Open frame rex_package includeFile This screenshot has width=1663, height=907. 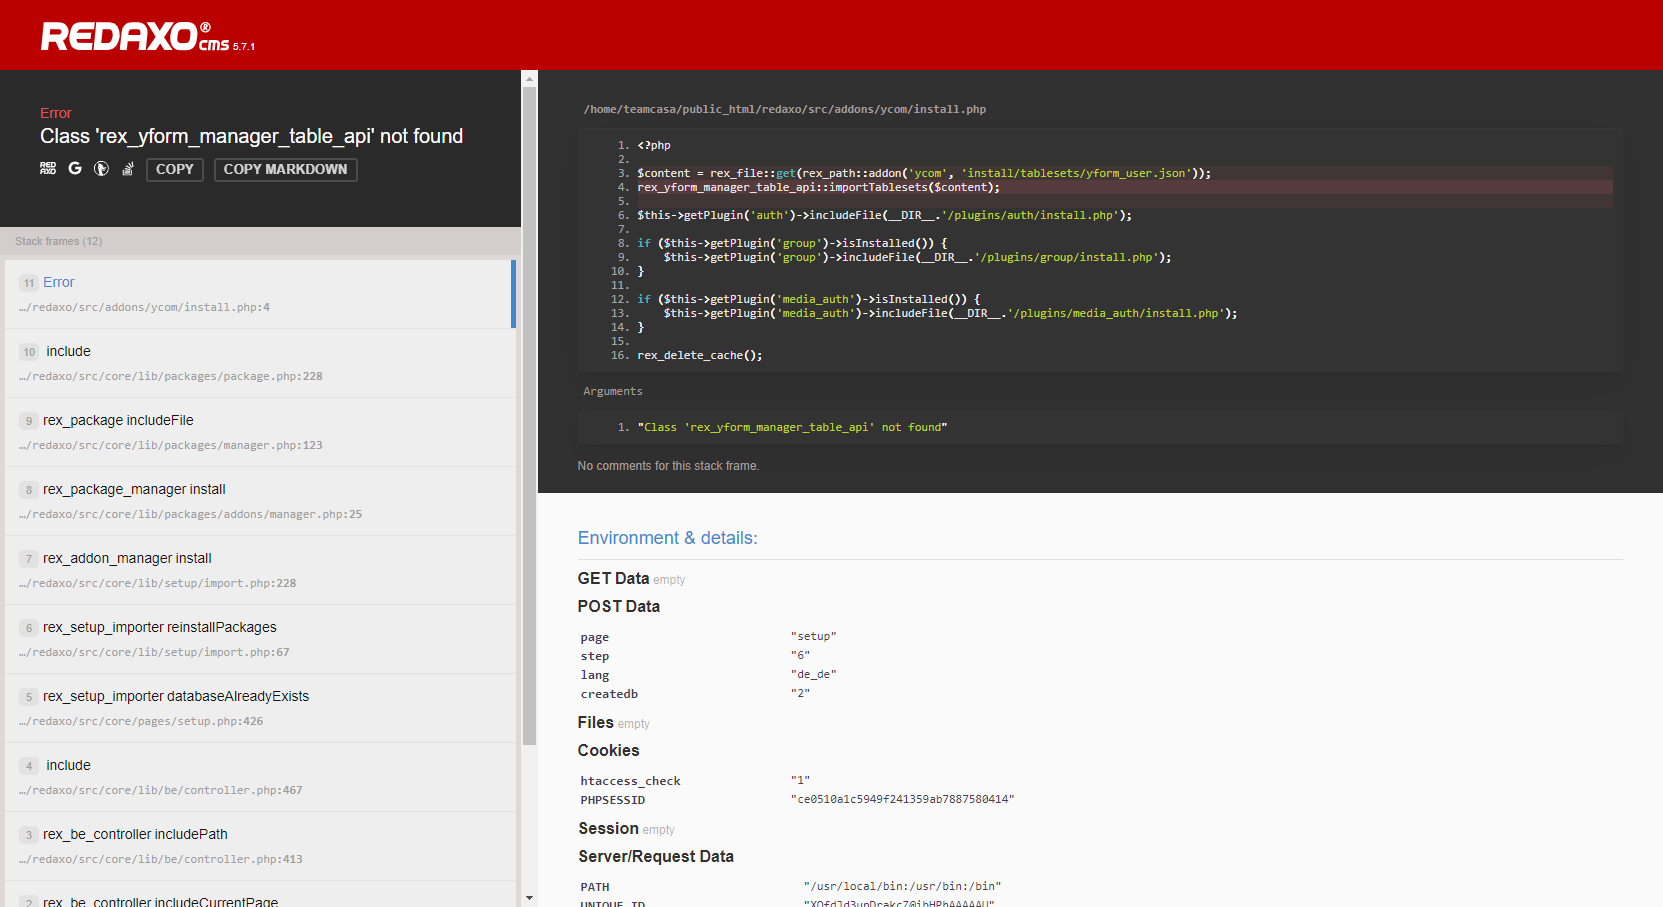tap(260, 432)
